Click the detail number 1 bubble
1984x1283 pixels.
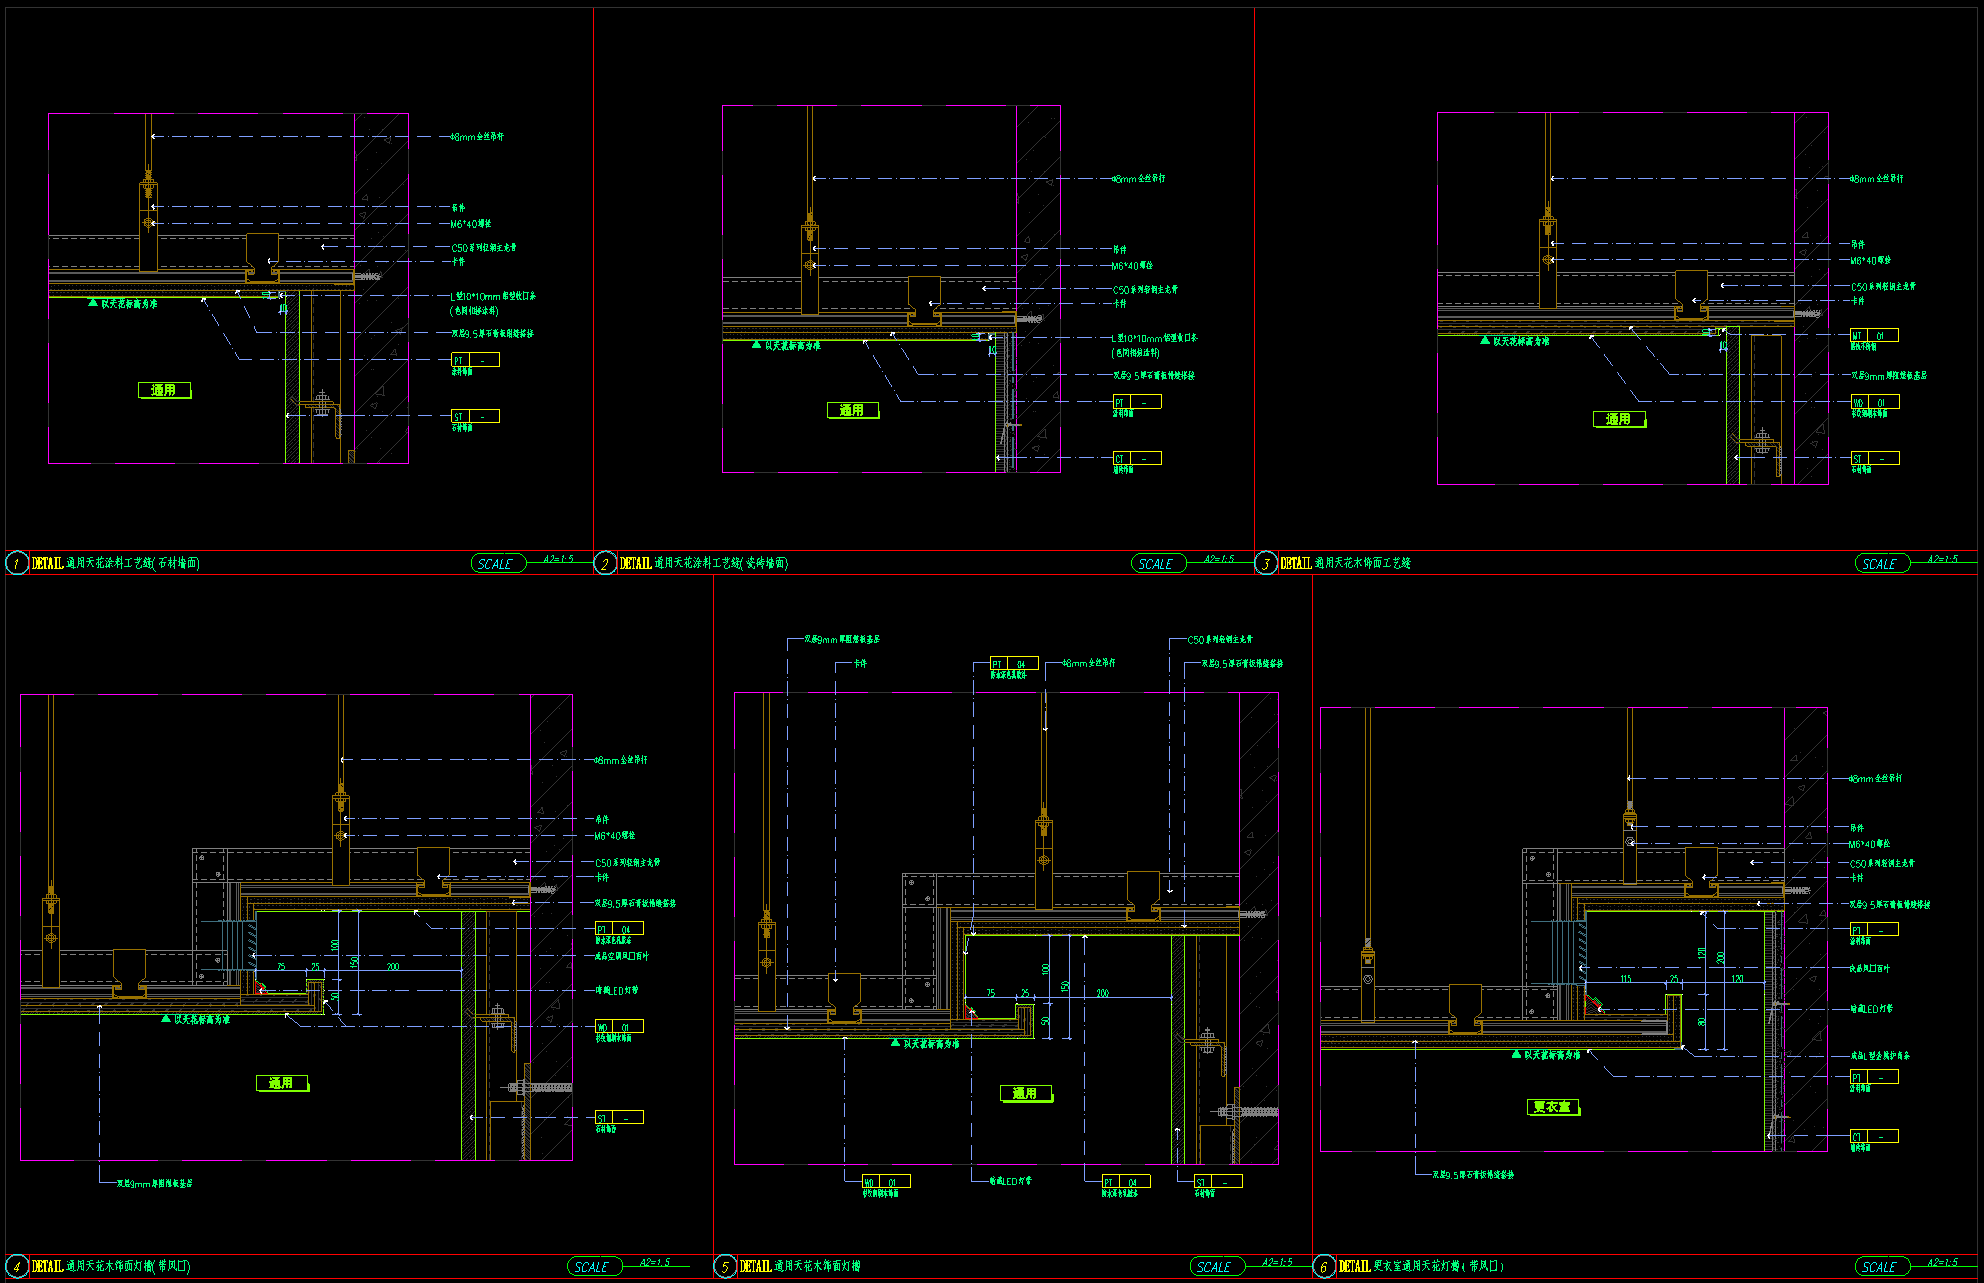point(17,563)
